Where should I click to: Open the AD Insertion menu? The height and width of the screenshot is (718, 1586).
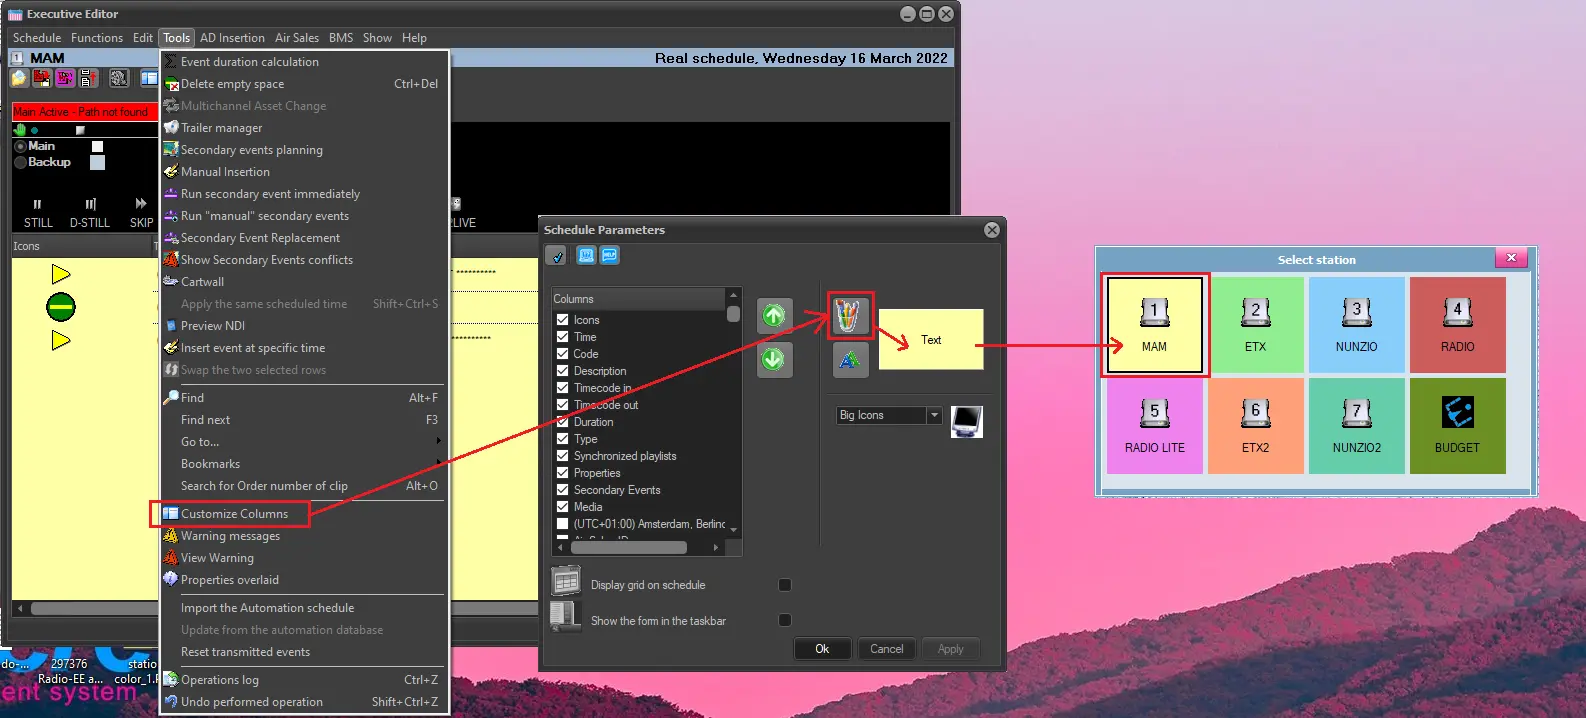pyautogui.click(x=232, y=38)
